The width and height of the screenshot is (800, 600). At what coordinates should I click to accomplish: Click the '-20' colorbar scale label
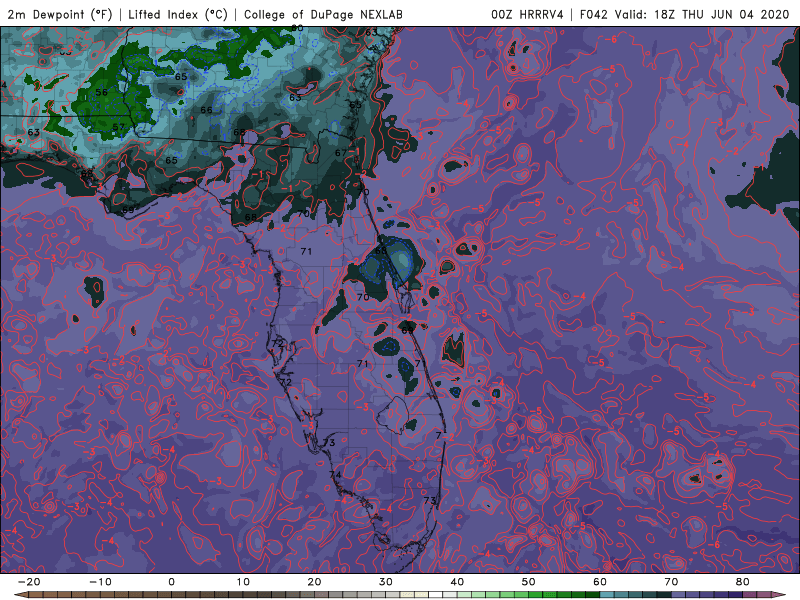(x=29, y=582)
